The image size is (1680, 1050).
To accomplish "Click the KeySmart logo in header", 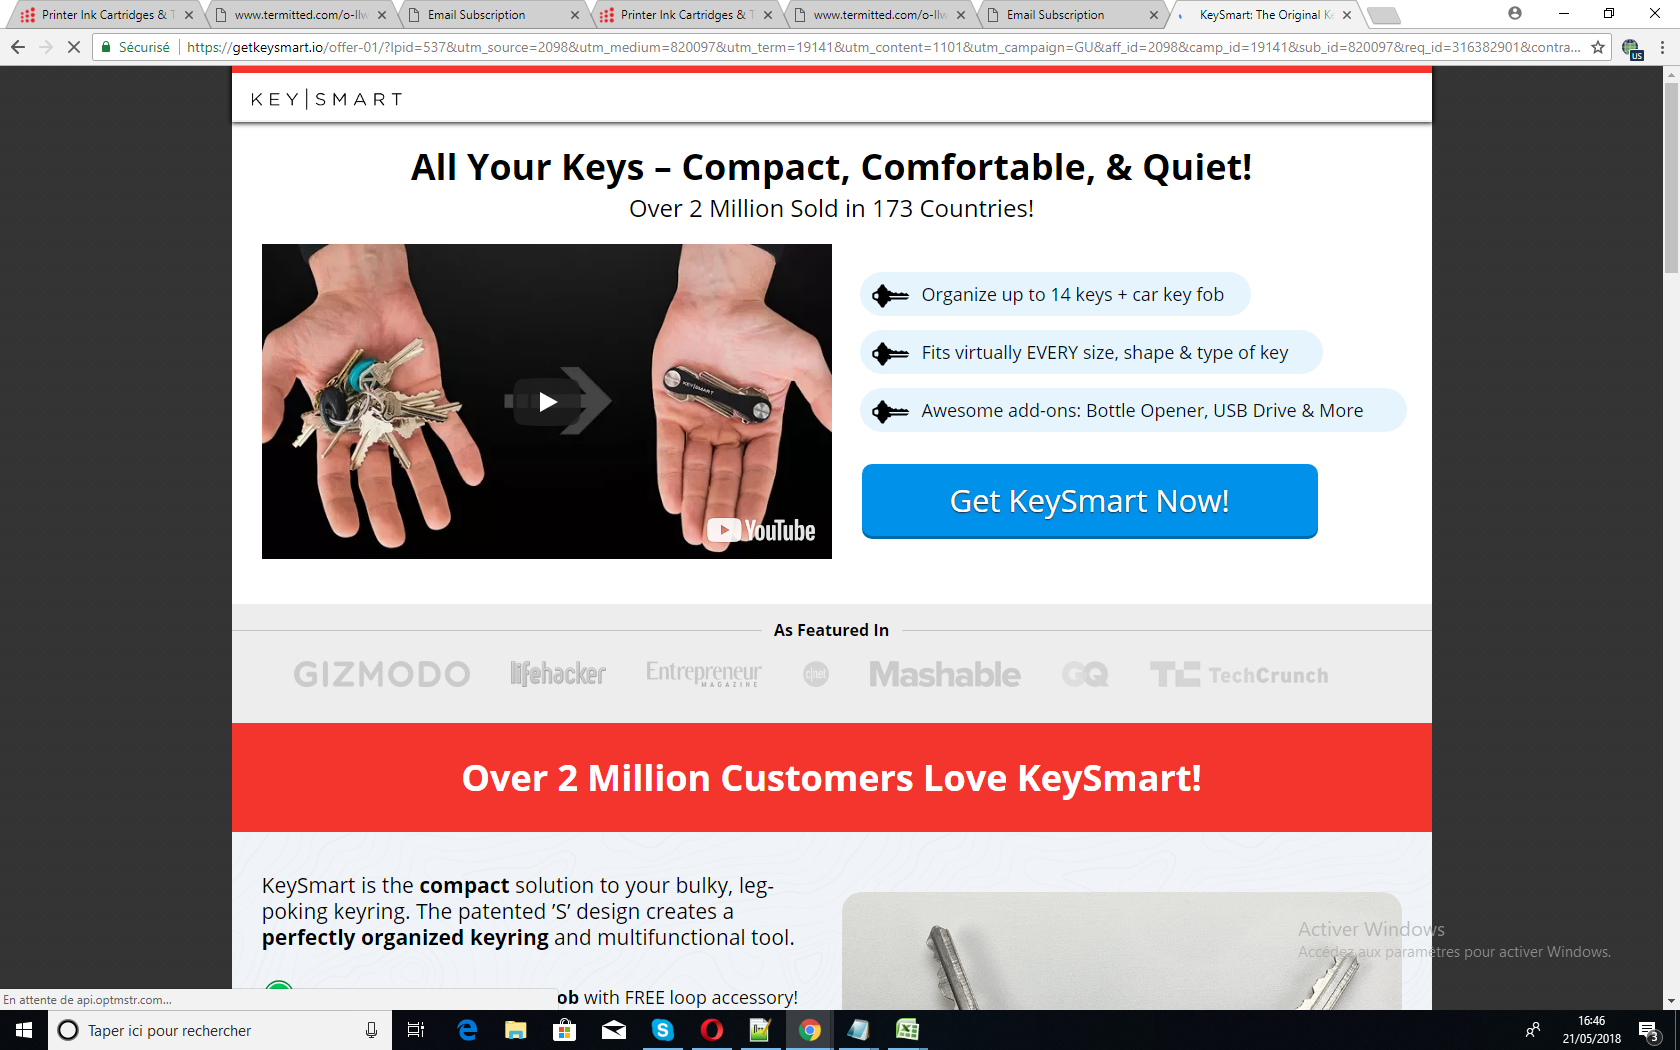I will [x=327, y=99].
